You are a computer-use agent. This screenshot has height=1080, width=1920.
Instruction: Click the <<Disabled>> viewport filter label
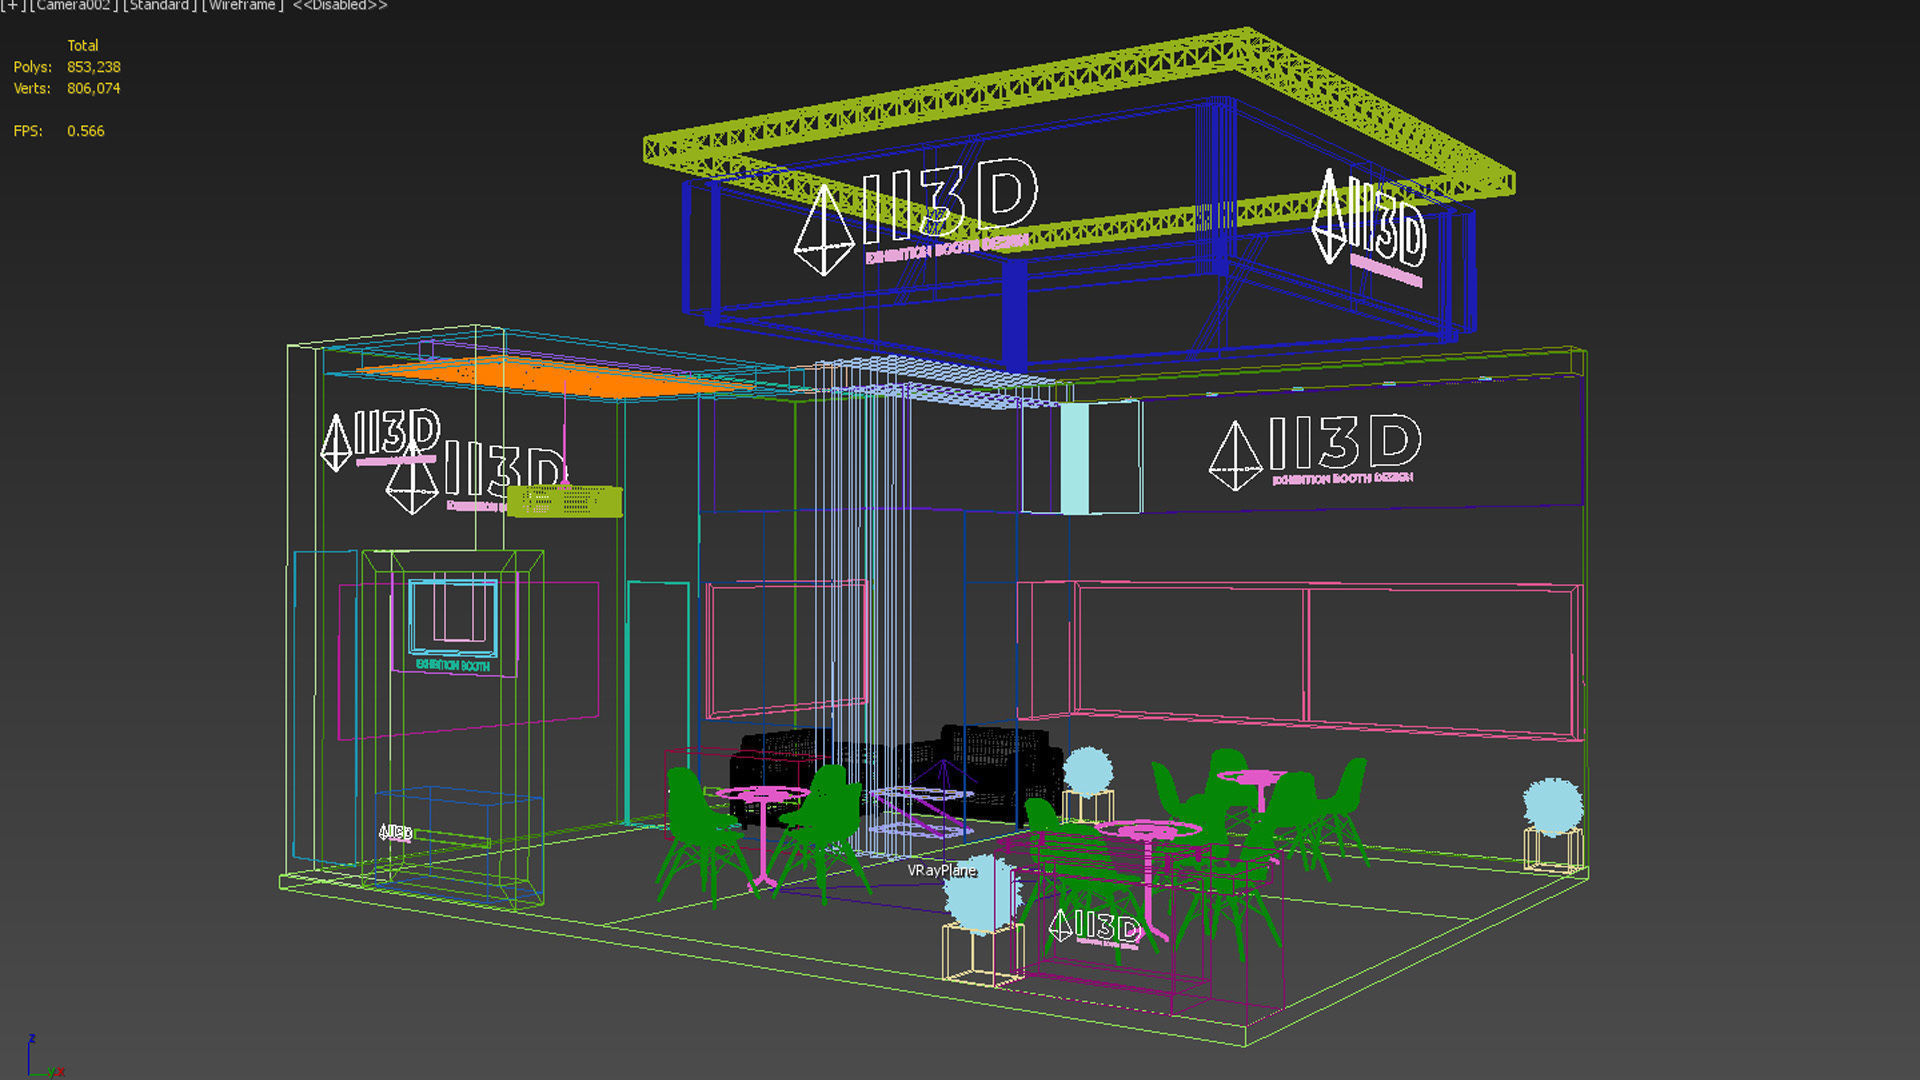pyautogui.click(x=340, y=5)
